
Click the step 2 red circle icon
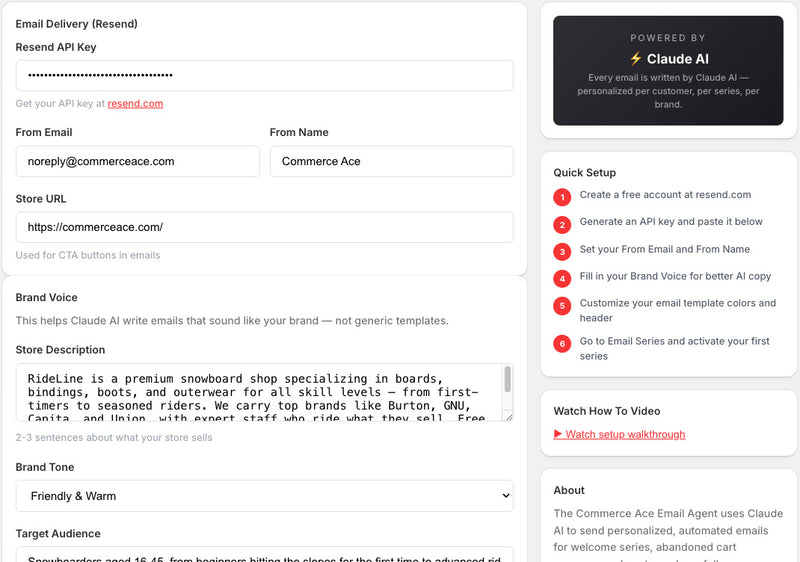562,224
